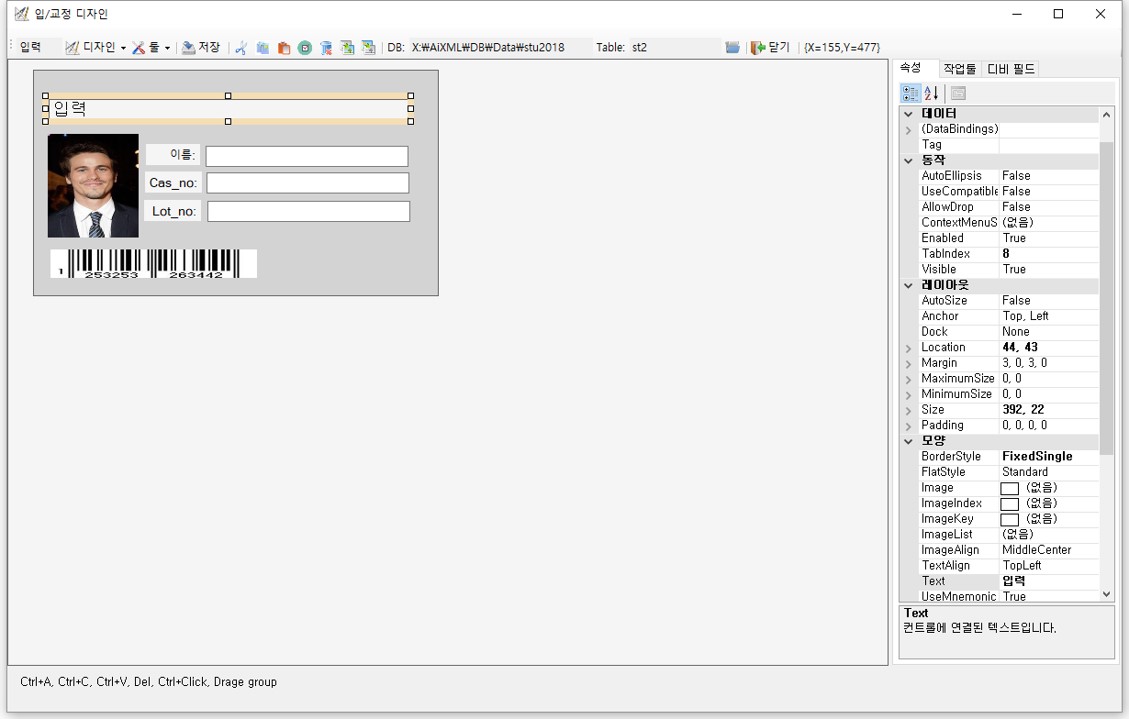
Task: Click the clipboard Paste icon
Action: [x=284, y=48]
